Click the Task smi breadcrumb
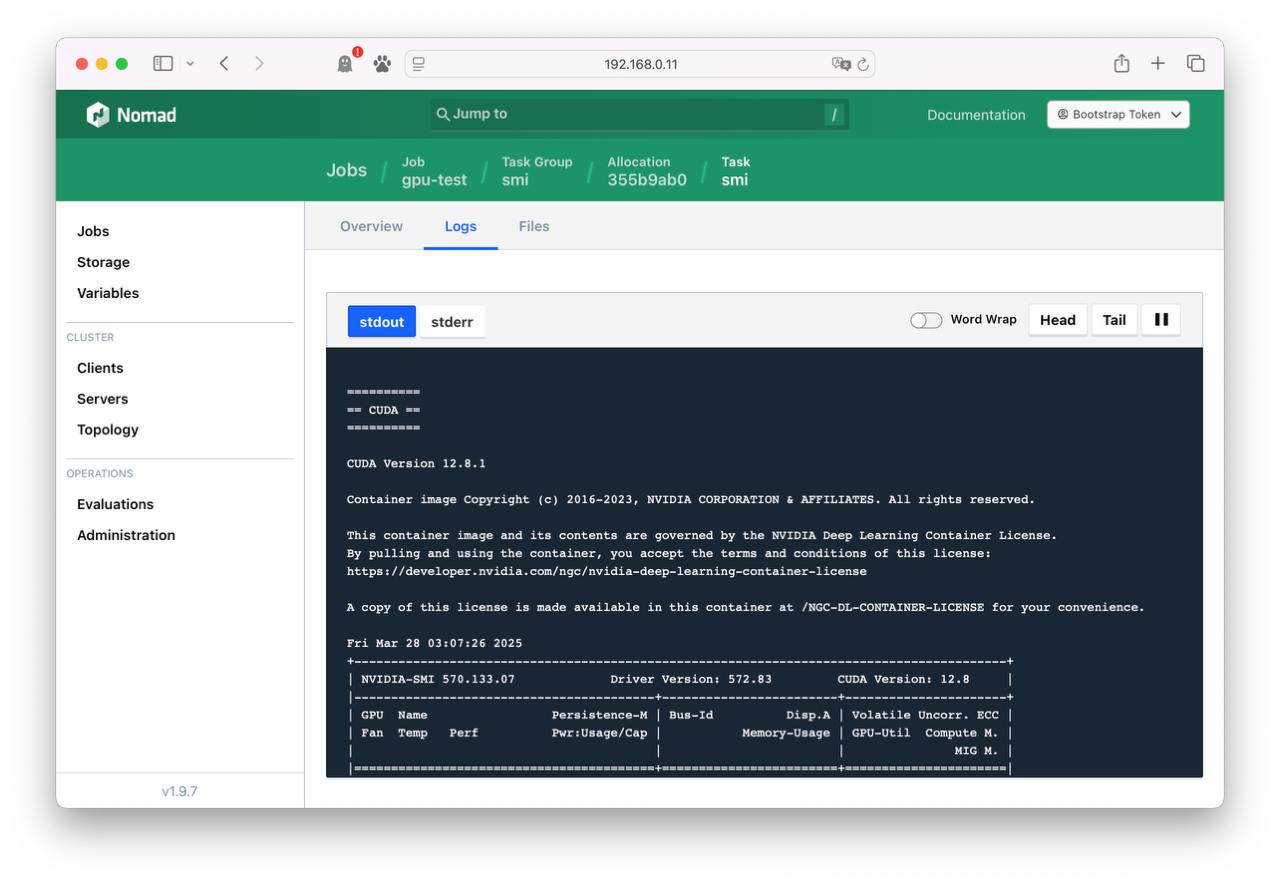 tap(735, 171)
